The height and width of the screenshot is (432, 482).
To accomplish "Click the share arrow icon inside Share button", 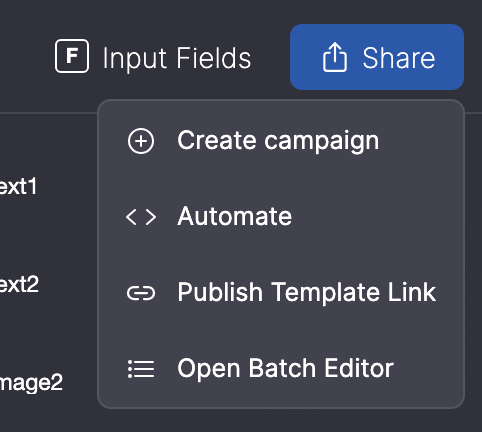I will point(335,57).
